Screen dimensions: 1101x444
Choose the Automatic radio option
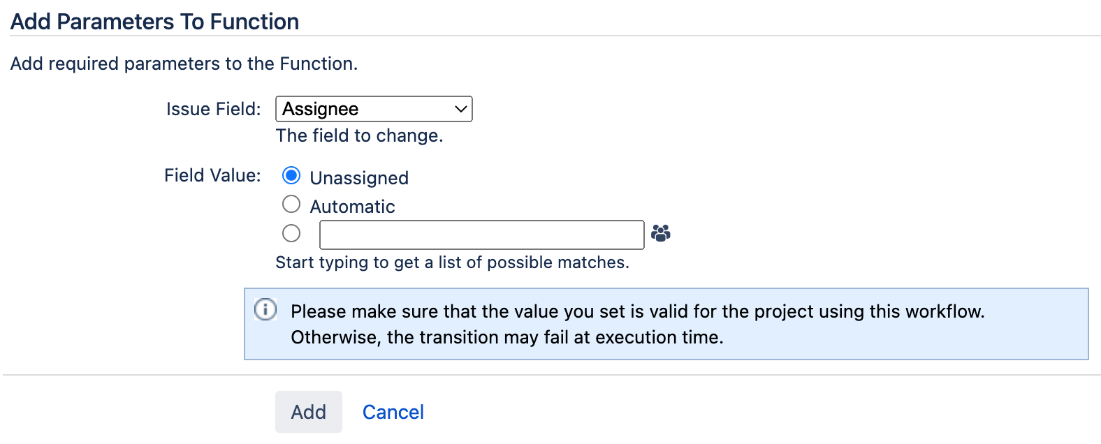(x=291, y=205)
